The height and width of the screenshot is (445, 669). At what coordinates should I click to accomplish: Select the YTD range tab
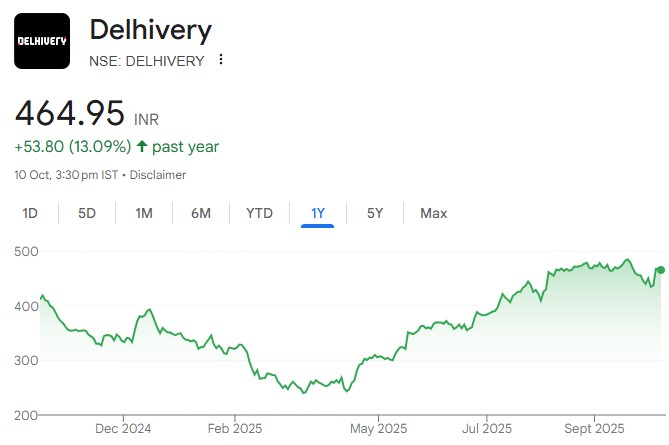[259, 213]
